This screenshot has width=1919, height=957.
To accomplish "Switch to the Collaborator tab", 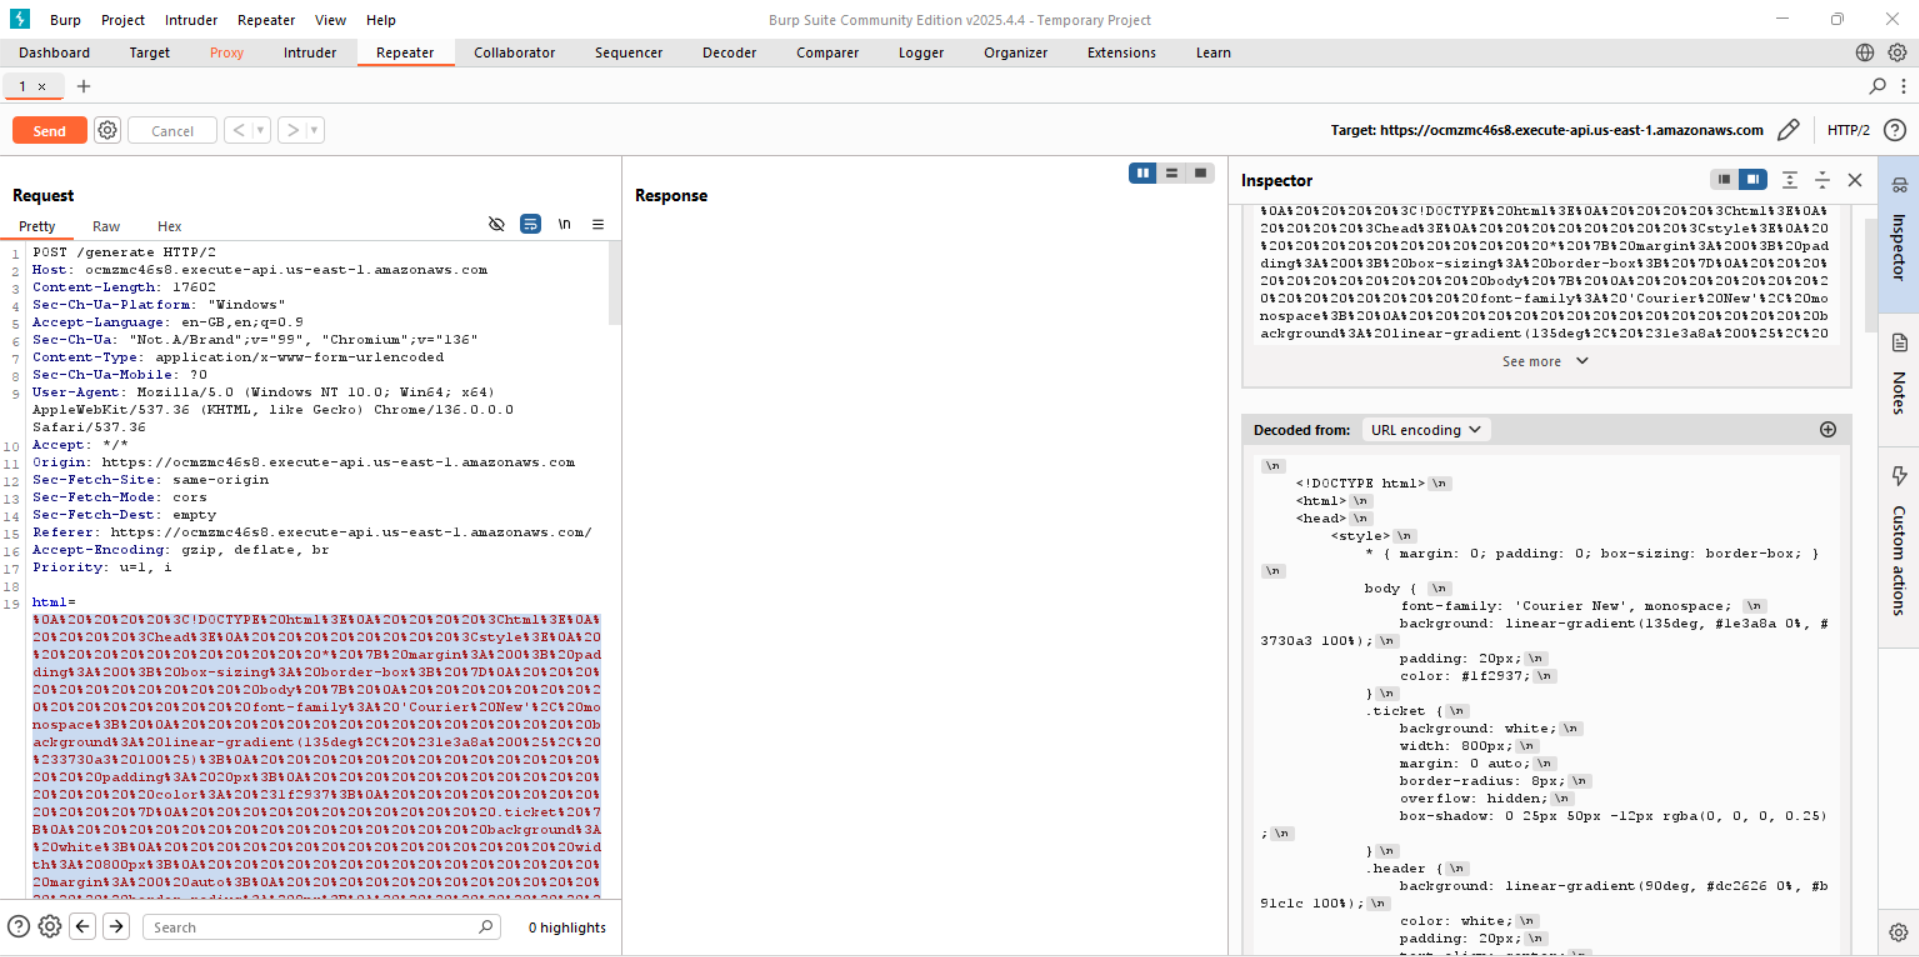I will [514, 53].
